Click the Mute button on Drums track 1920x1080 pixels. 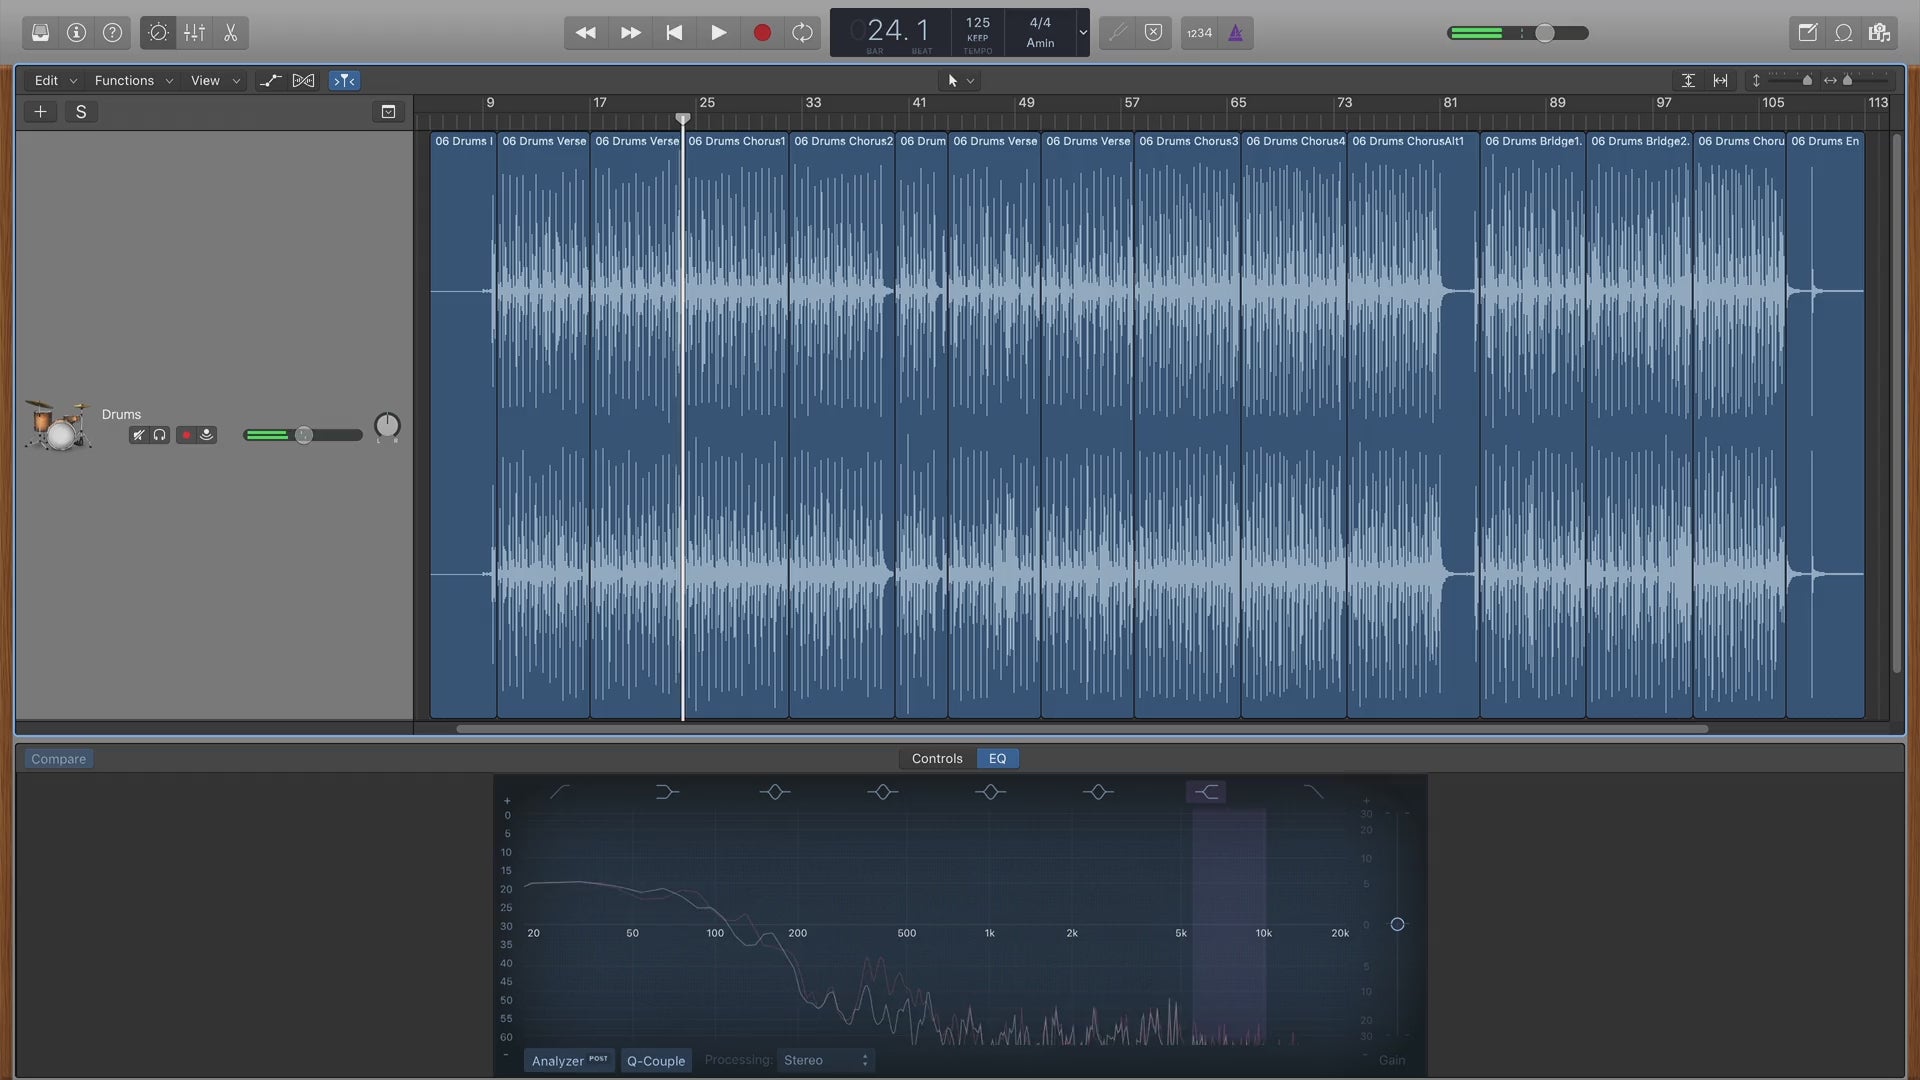(137, 435)
